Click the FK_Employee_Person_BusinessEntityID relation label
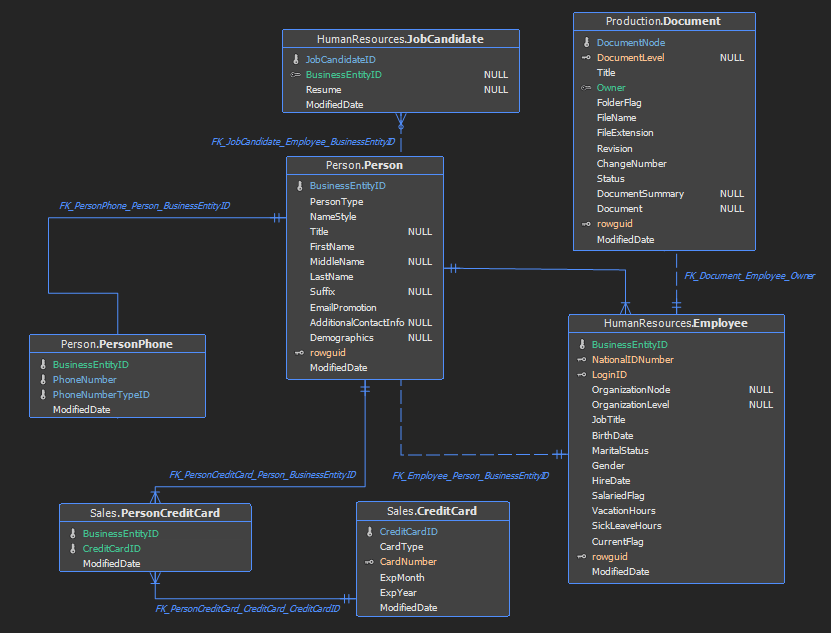The image size is (831, 633). tap(471, 476)
